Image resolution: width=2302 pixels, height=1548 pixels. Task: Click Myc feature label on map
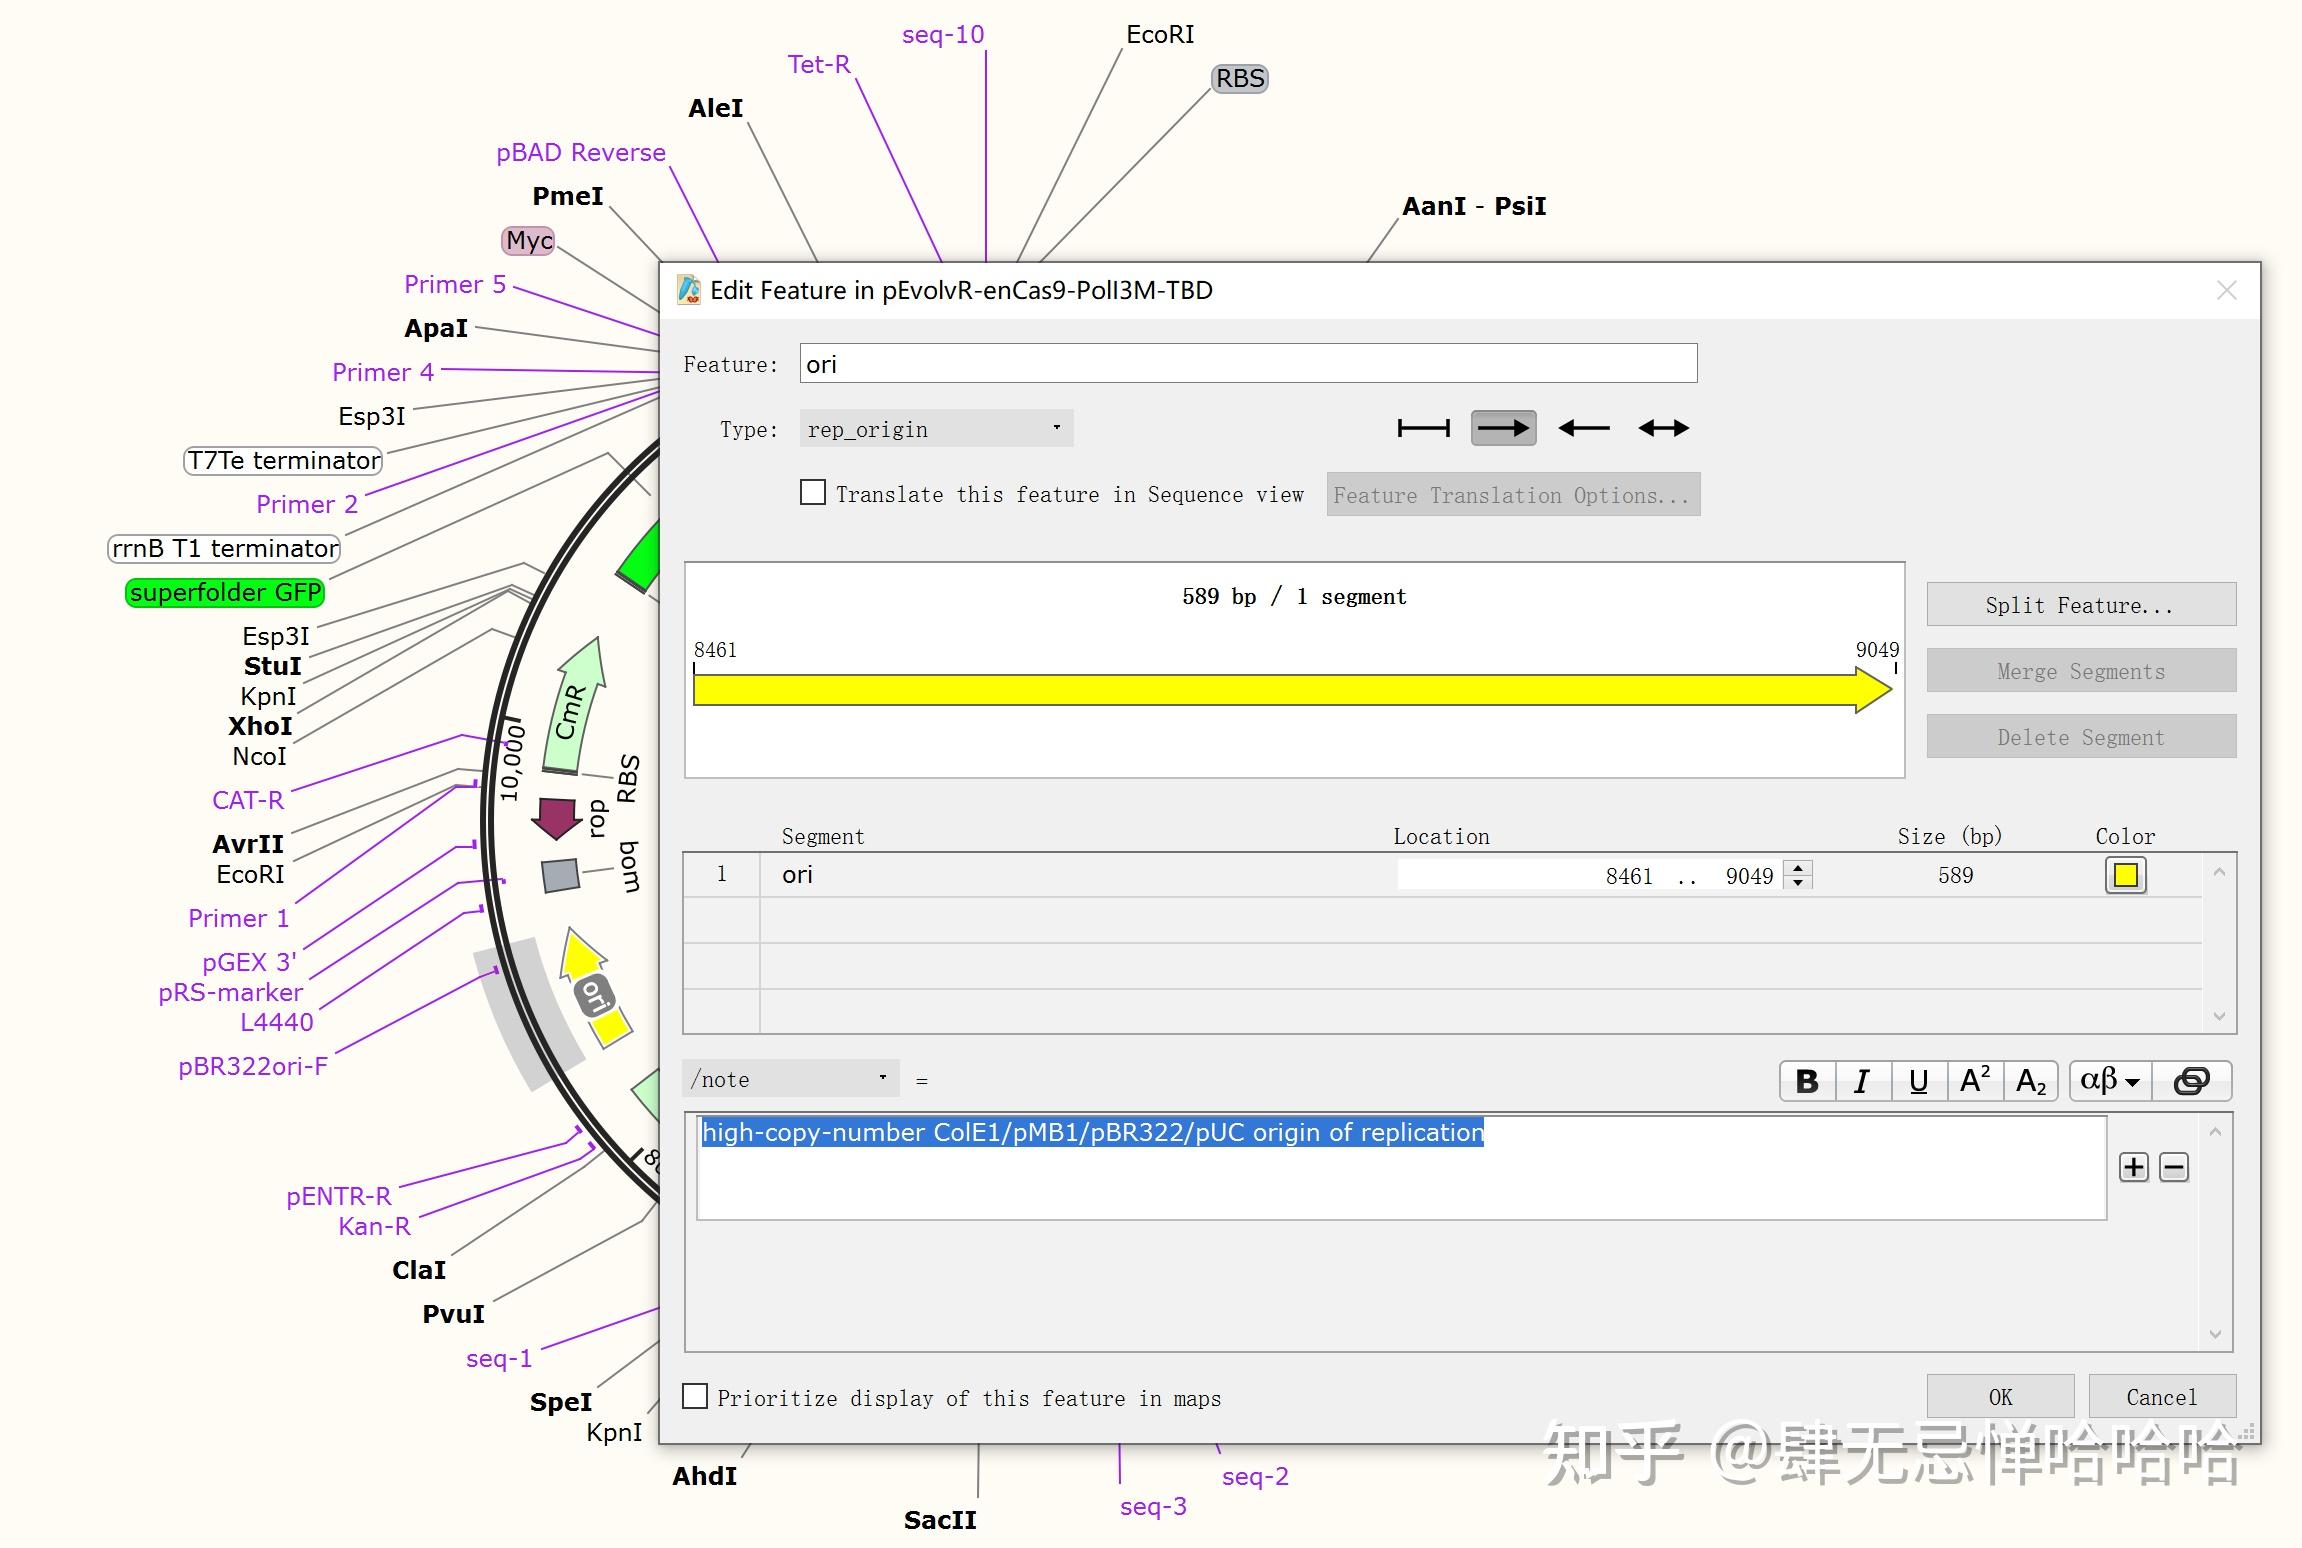tap(528, 240)
